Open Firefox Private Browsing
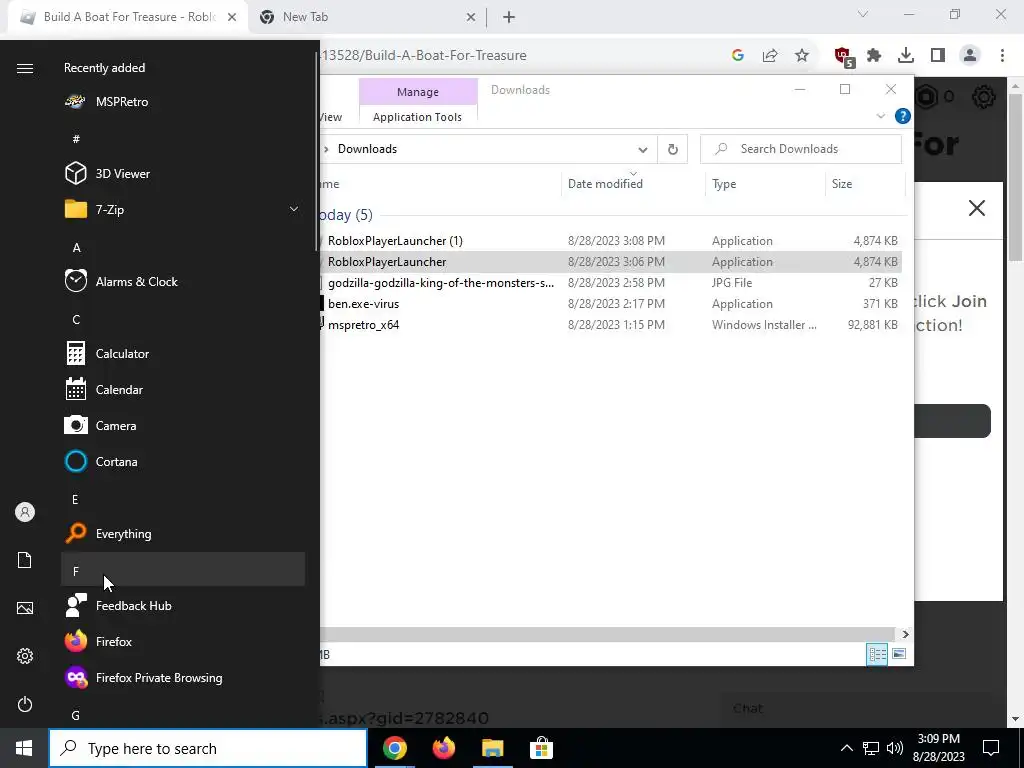1024x768 pixels. (183, 678)
